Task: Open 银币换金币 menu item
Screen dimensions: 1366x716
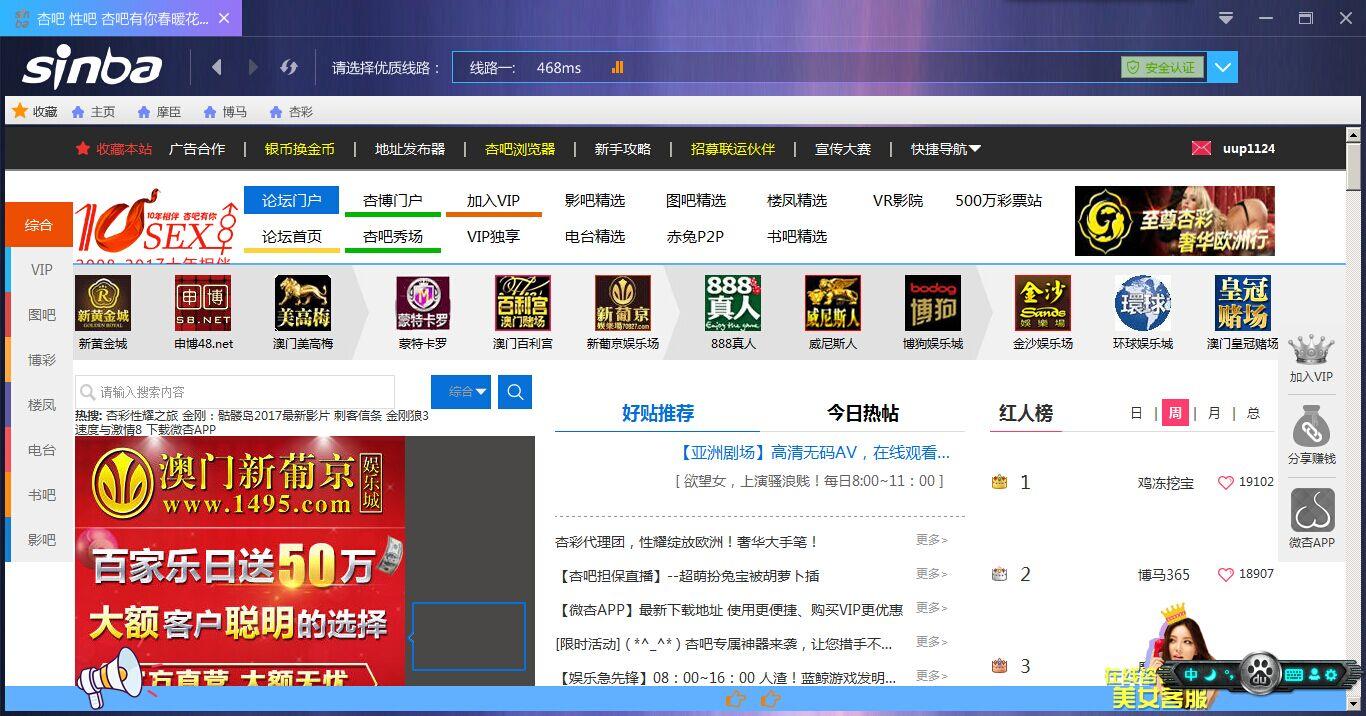Action: click(299, 148)
